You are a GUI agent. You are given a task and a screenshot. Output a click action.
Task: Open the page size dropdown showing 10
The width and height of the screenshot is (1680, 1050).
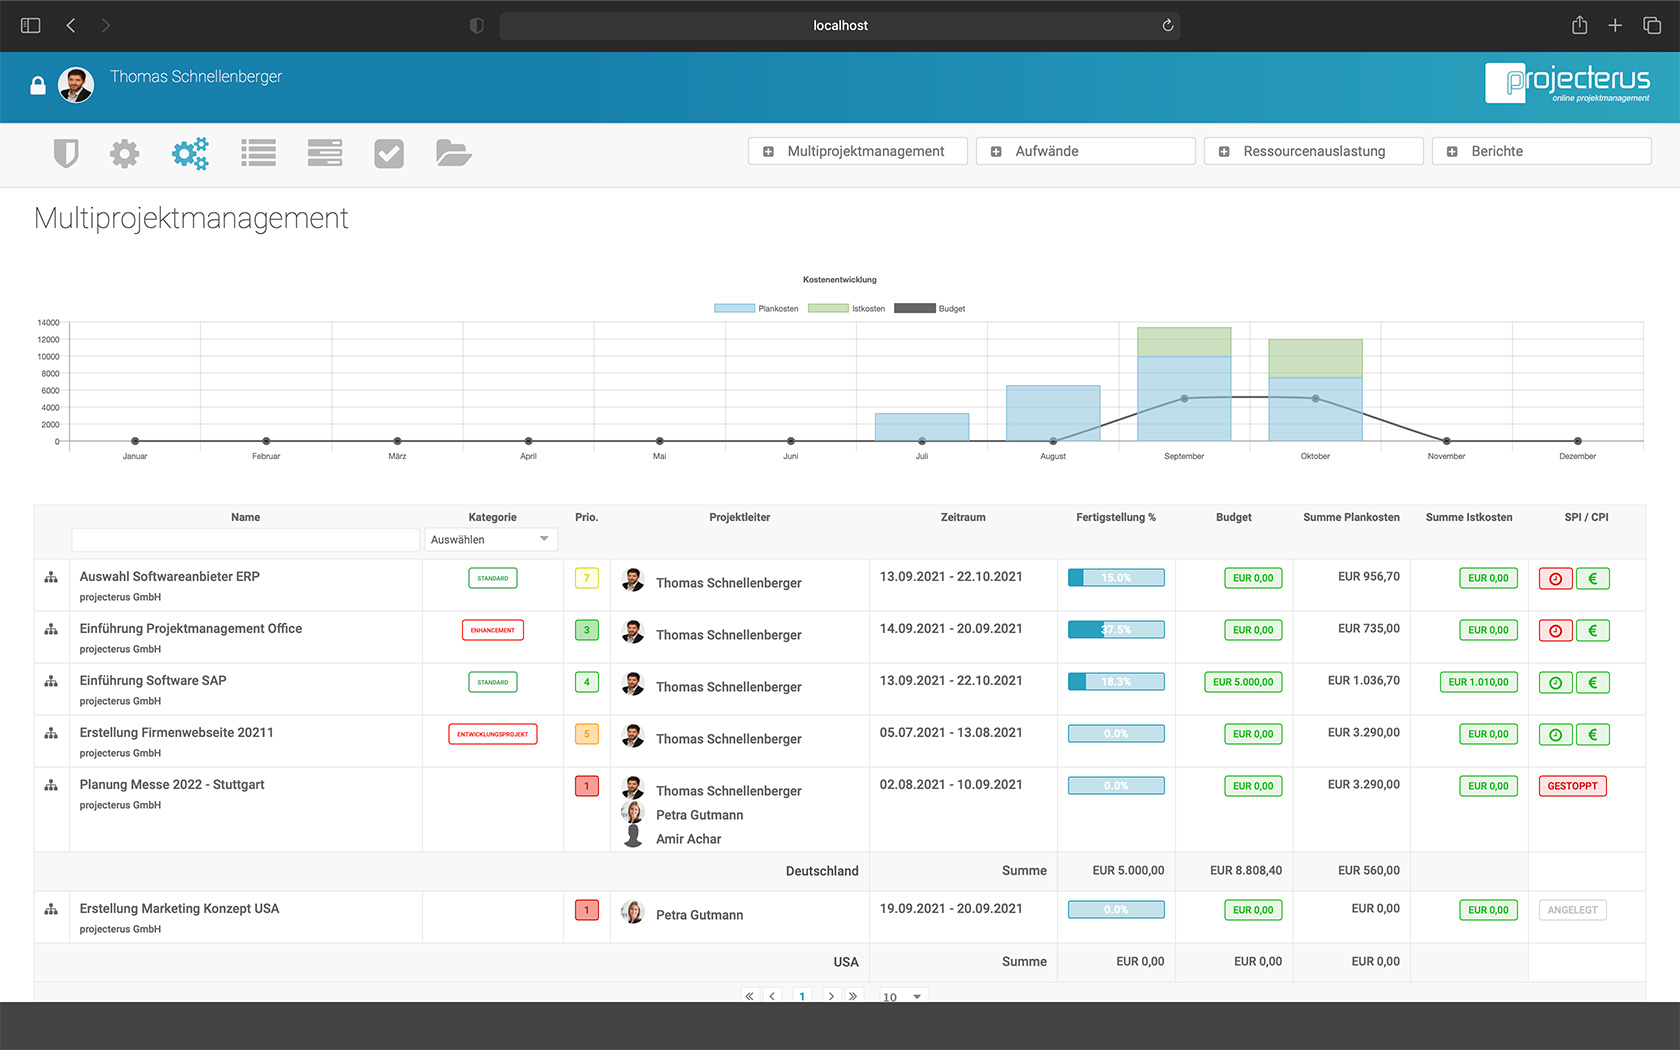[x=903, y=996]
